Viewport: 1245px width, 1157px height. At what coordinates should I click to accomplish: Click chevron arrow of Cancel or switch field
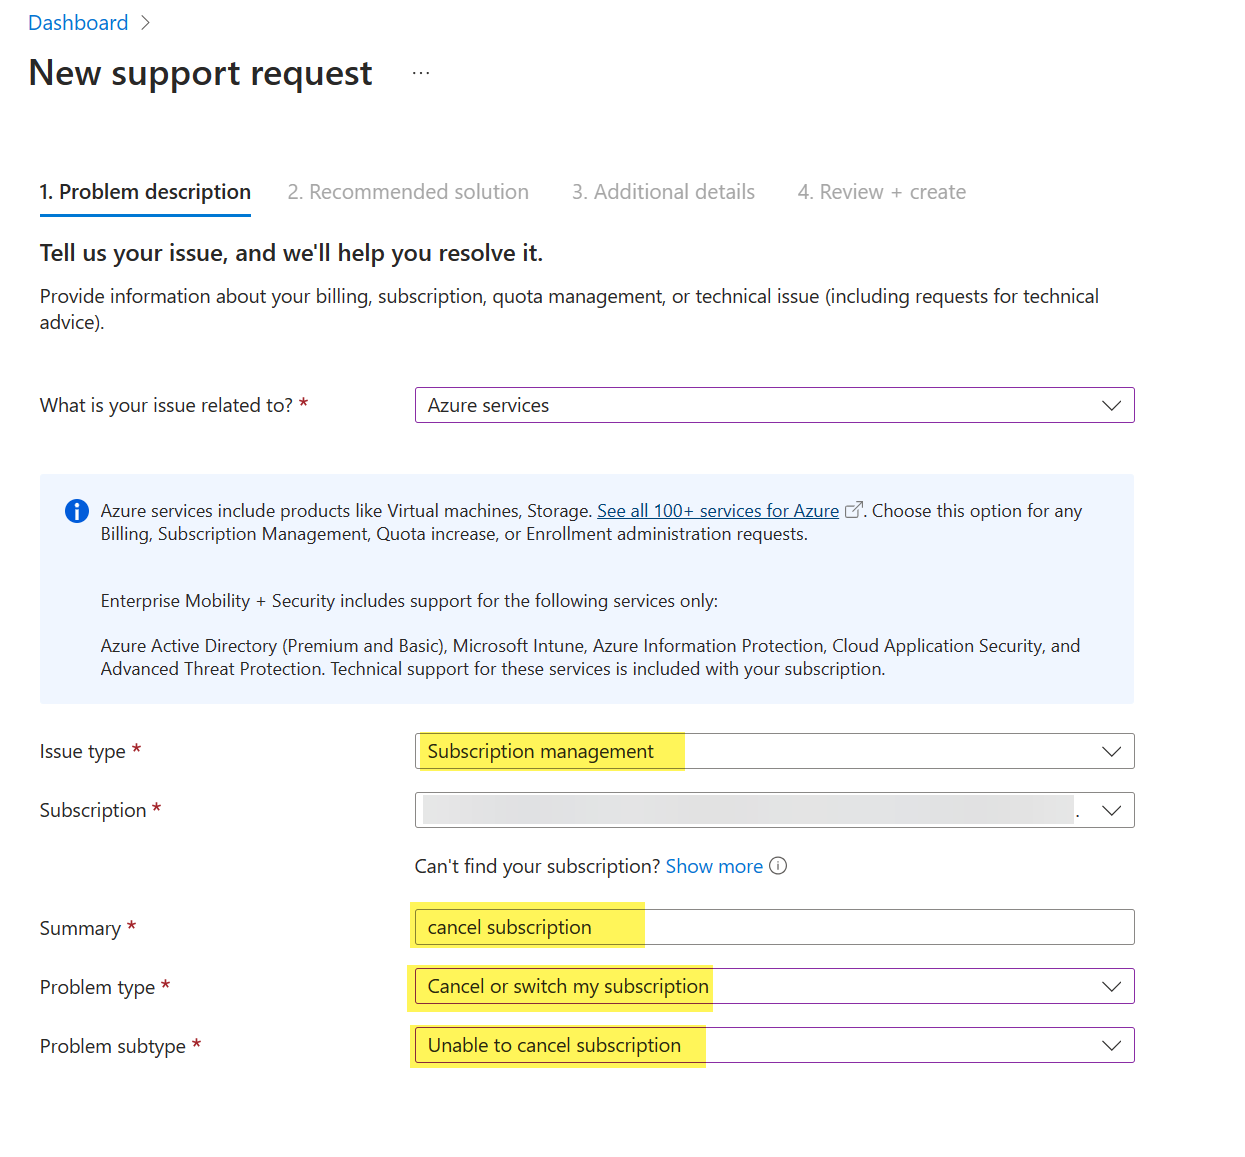(x=1111, y=986)
